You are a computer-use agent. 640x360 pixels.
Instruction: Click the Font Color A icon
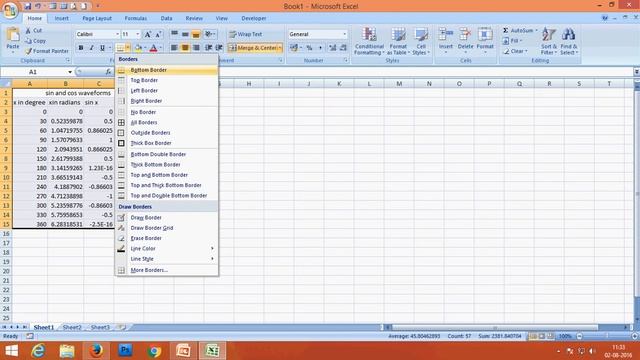153,48
